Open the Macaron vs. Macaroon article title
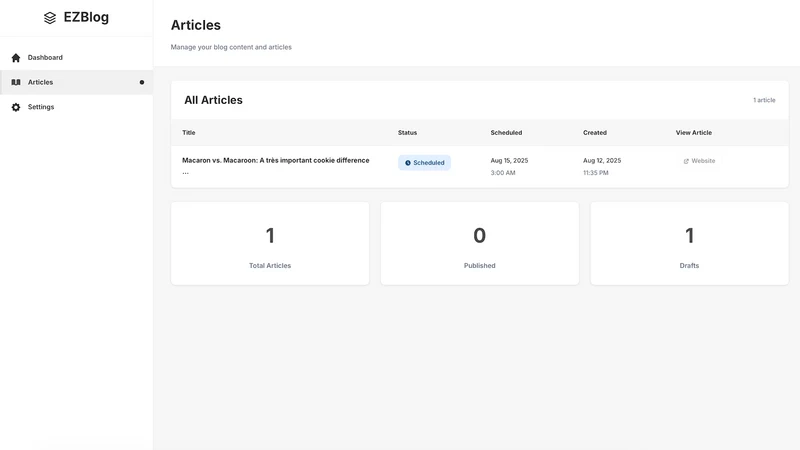 (x=276, y=160)
